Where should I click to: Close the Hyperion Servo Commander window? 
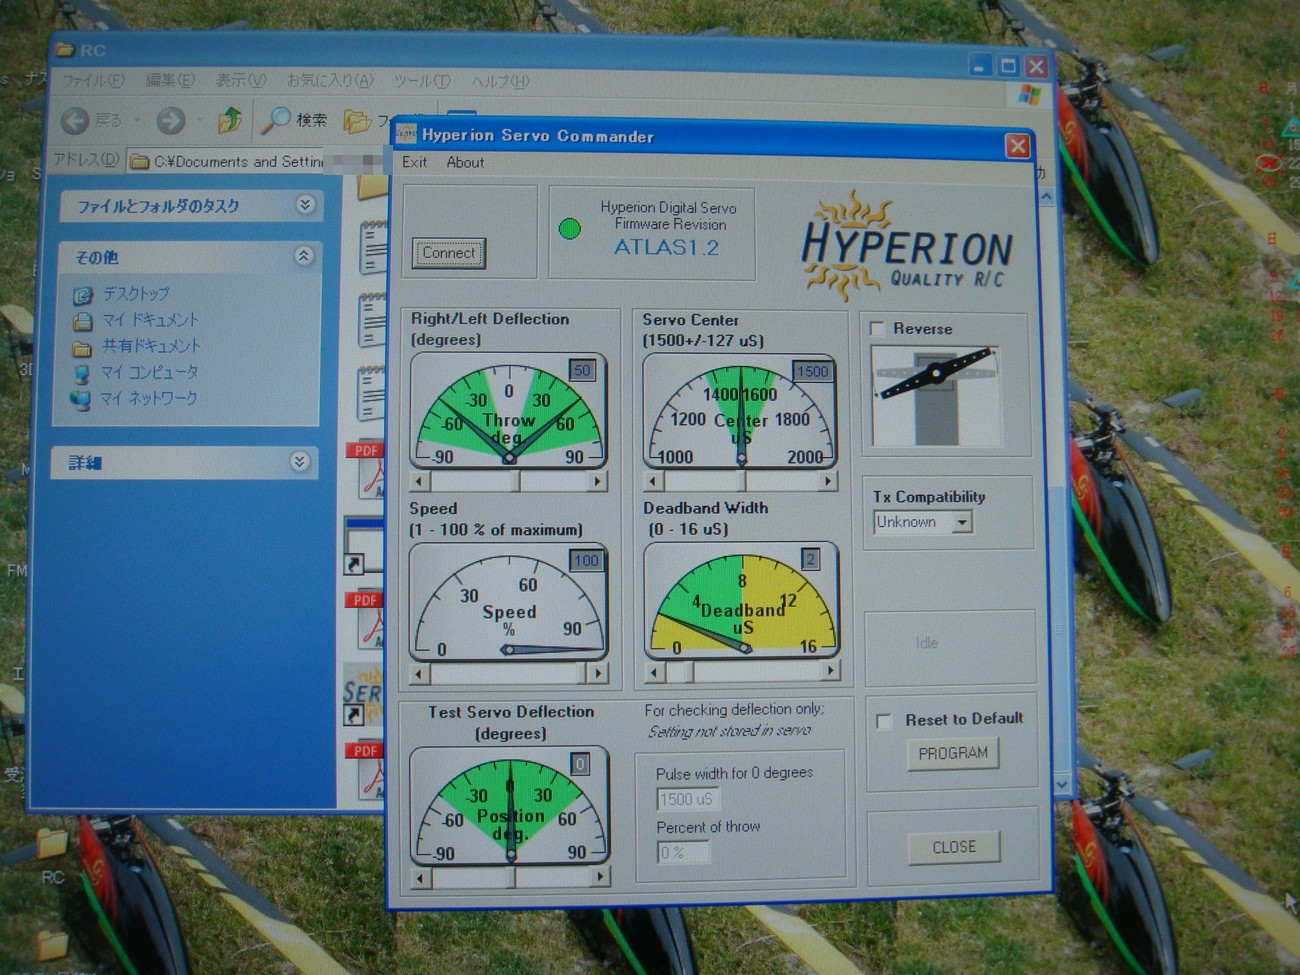tap(1018, 147)
